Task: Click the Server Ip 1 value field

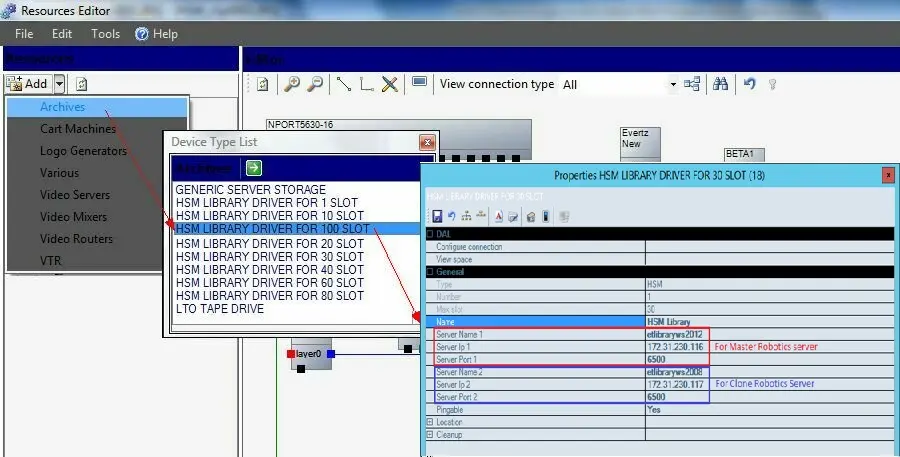Action: (x=677, y=346)
